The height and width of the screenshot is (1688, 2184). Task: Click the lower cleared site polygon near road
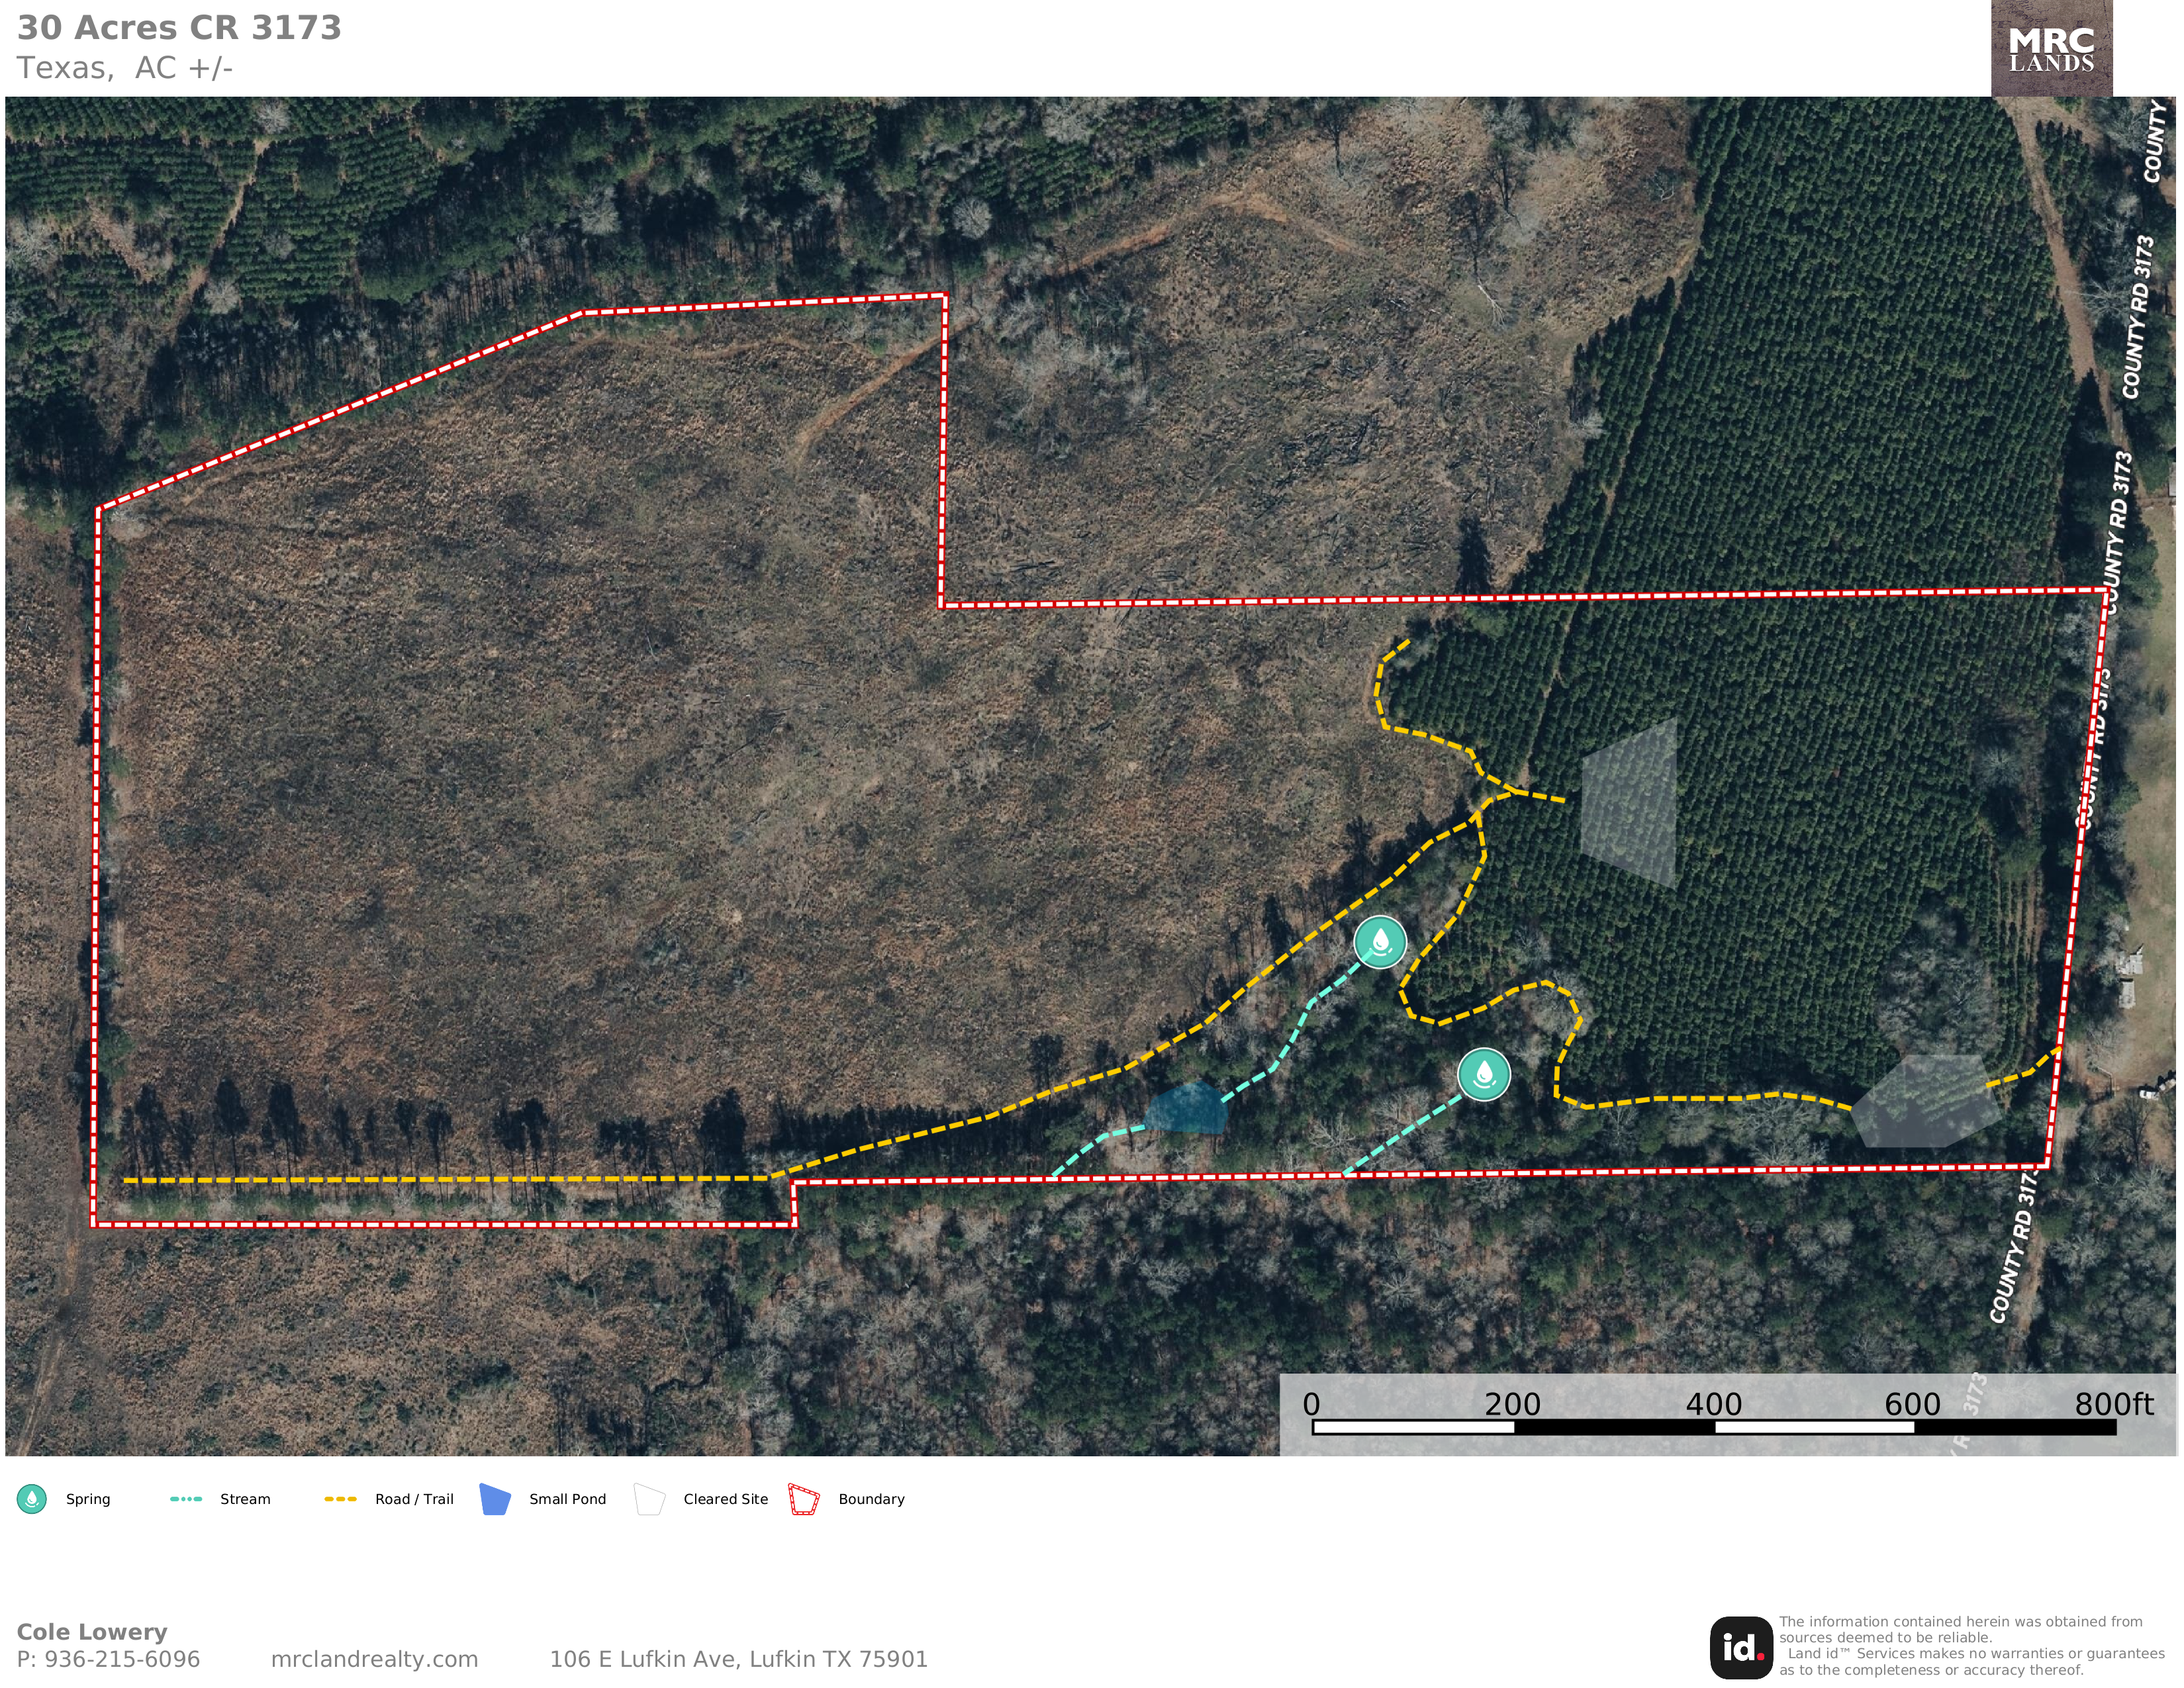click(1926, 1100)
